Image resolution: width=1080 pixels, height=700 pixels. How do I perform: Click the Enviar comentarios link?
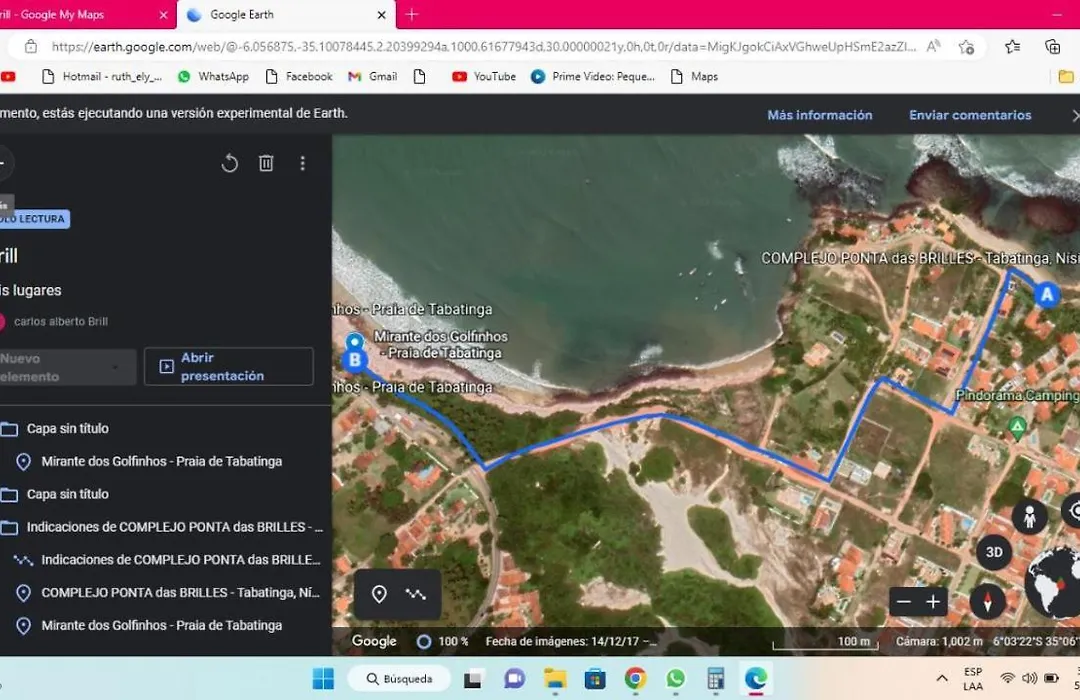970,115
